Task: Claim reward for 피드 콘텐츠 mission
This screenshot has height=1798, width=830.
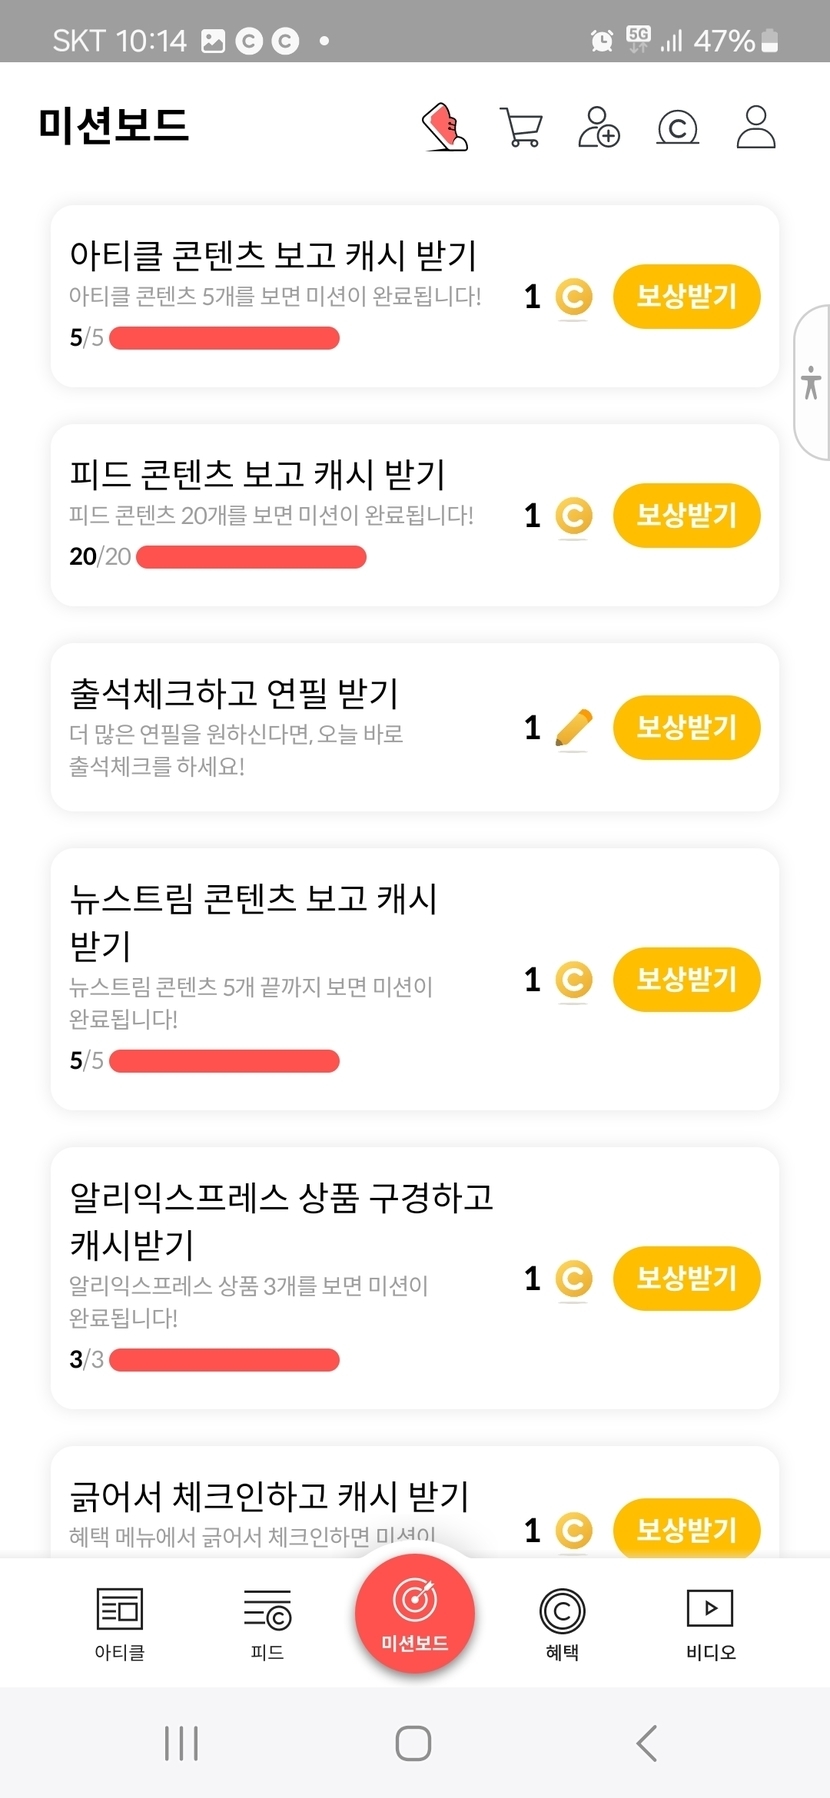Action: (686, 515)
